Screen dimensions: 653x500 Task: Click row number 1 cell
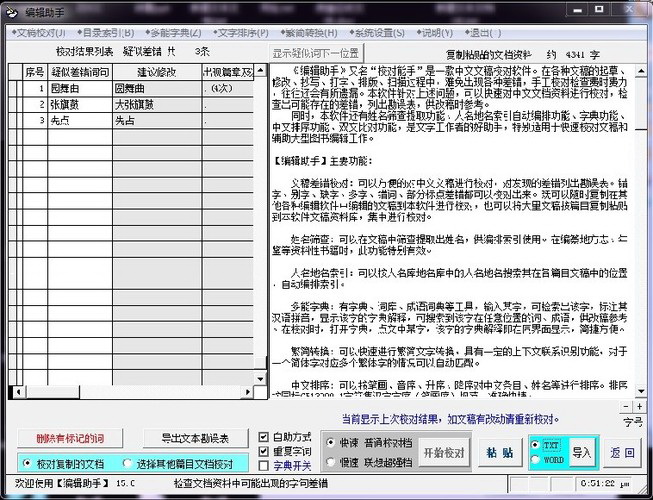[x=35, y=89]
